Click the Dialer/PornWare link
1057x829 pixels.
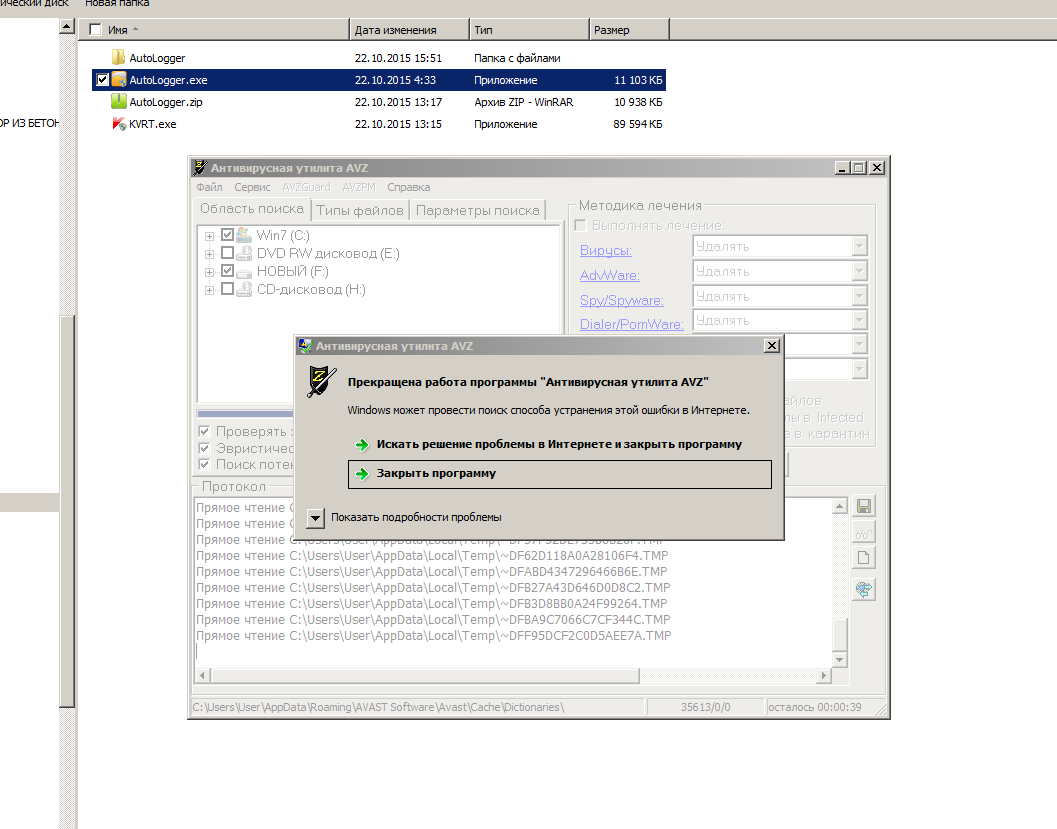point(632,324)
